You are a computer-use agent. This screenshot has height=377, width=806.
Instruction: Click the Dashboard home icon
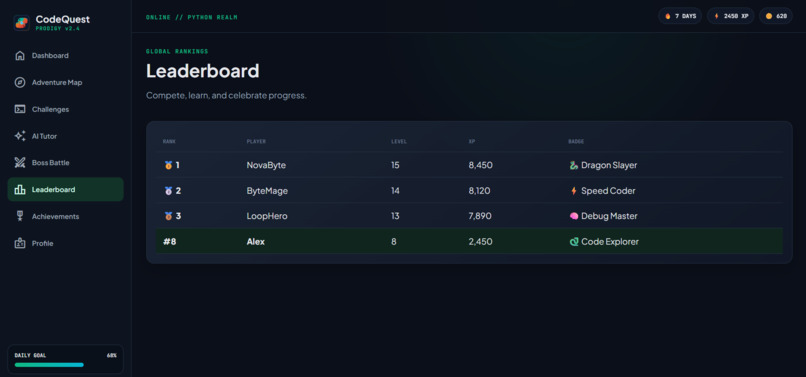20,56
